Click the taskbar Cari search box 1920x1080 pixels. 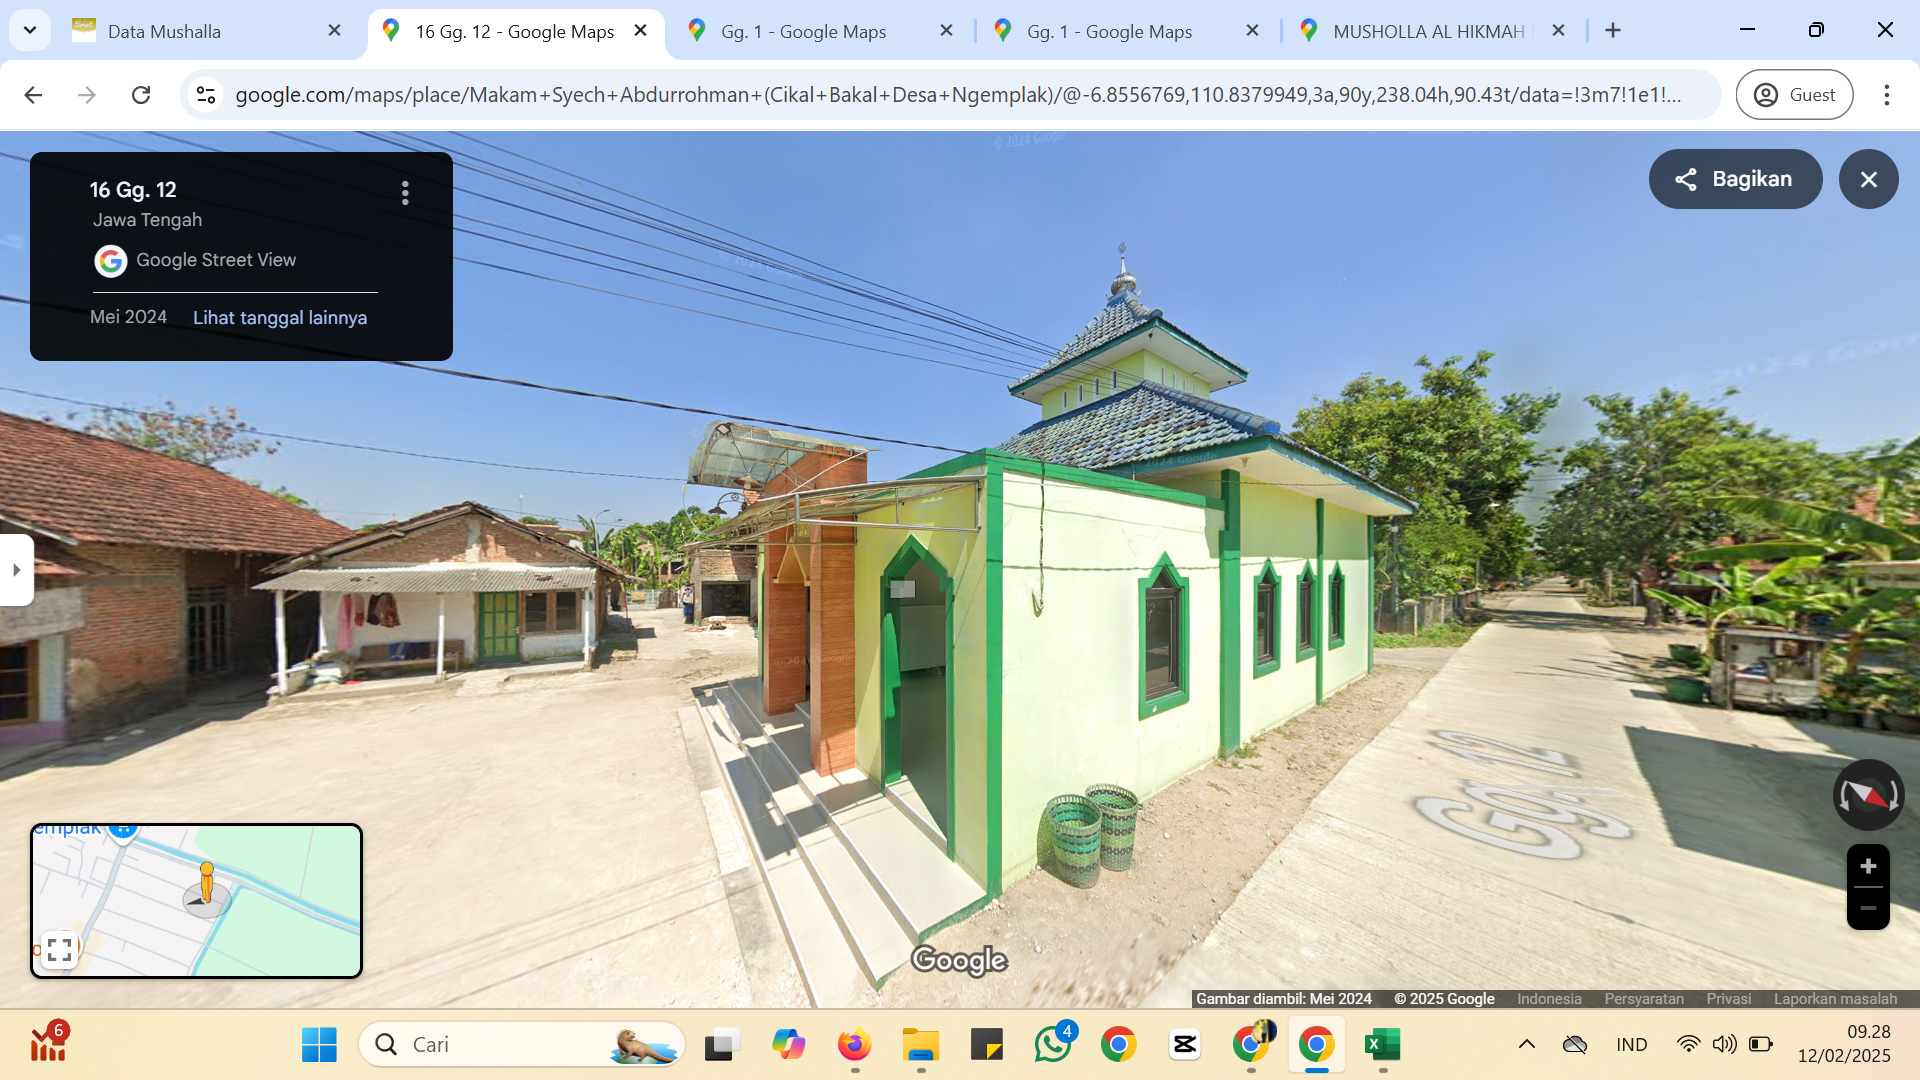[522, 1045]
